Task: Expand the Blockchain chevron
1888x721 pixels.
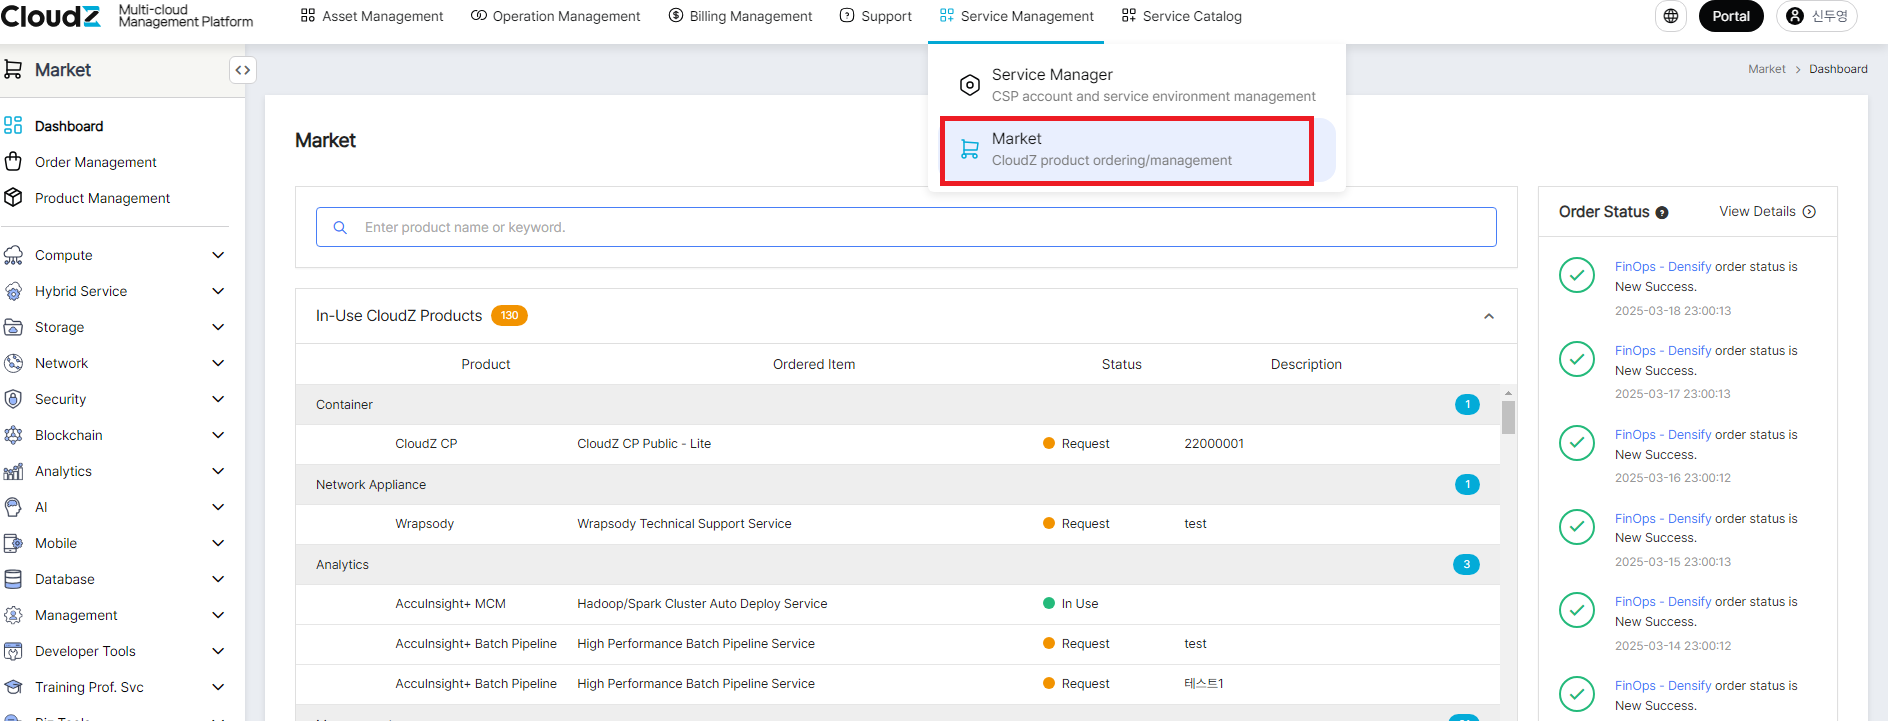Action: [x=218, y=435]
